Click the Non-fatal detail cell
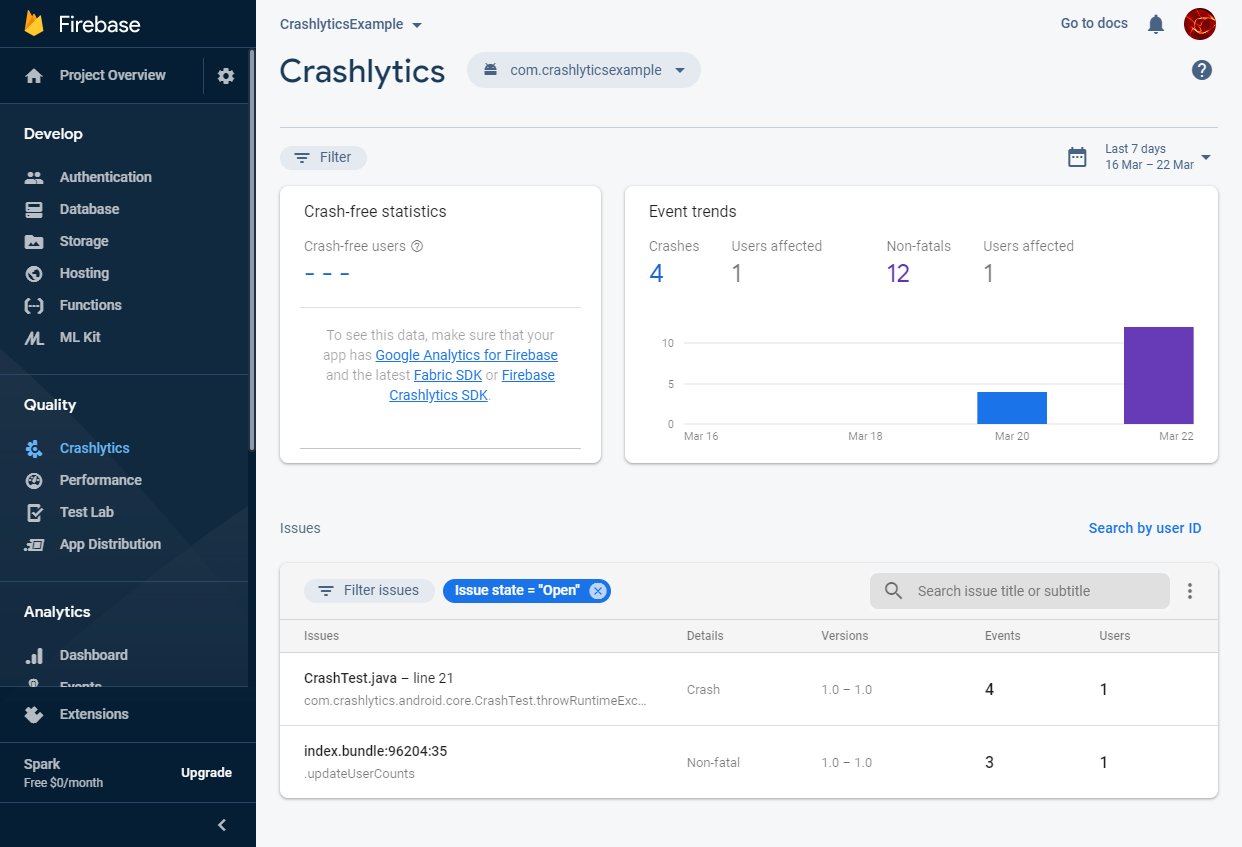The height and width of the screenshot is (847, 1242). (714, 763)
